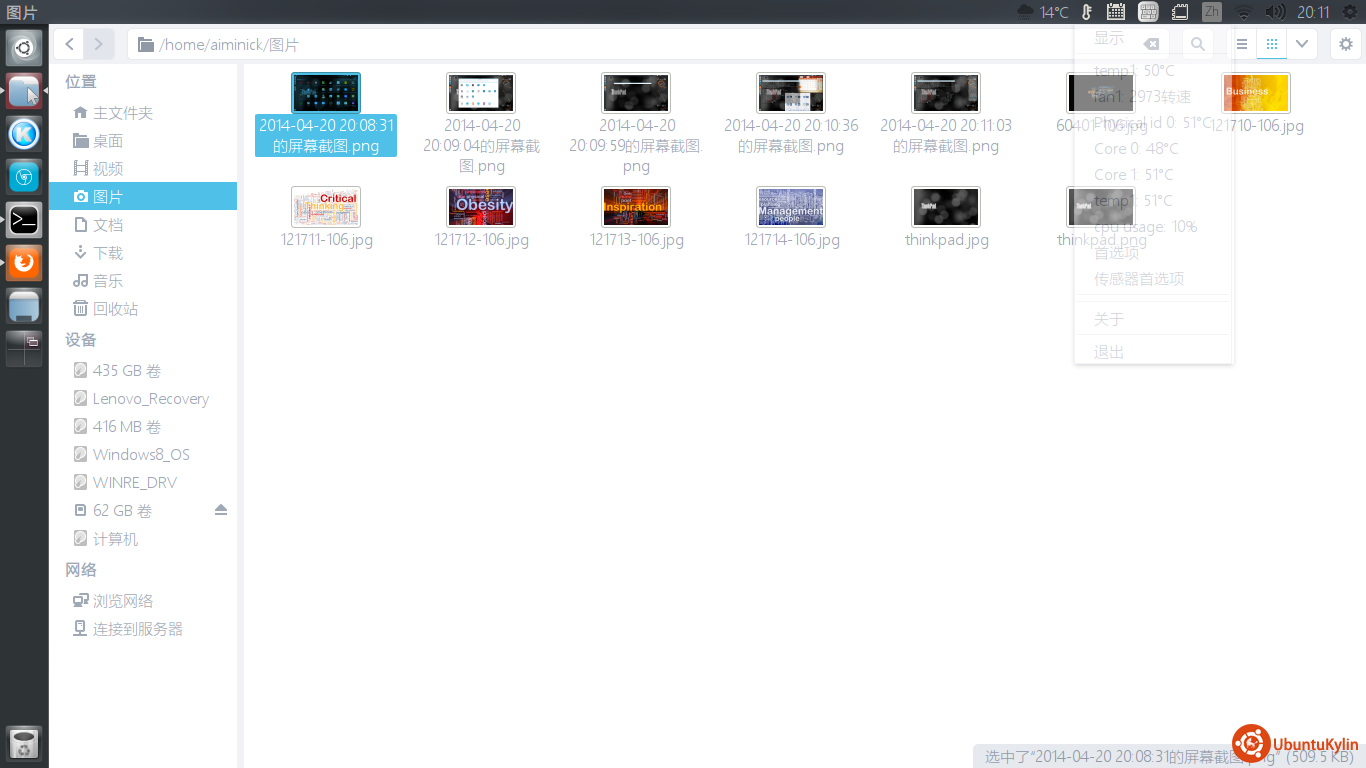Open the Ubuntu Dash home button
This screenshot has height=768, width=1366.
tap(24, 47)
